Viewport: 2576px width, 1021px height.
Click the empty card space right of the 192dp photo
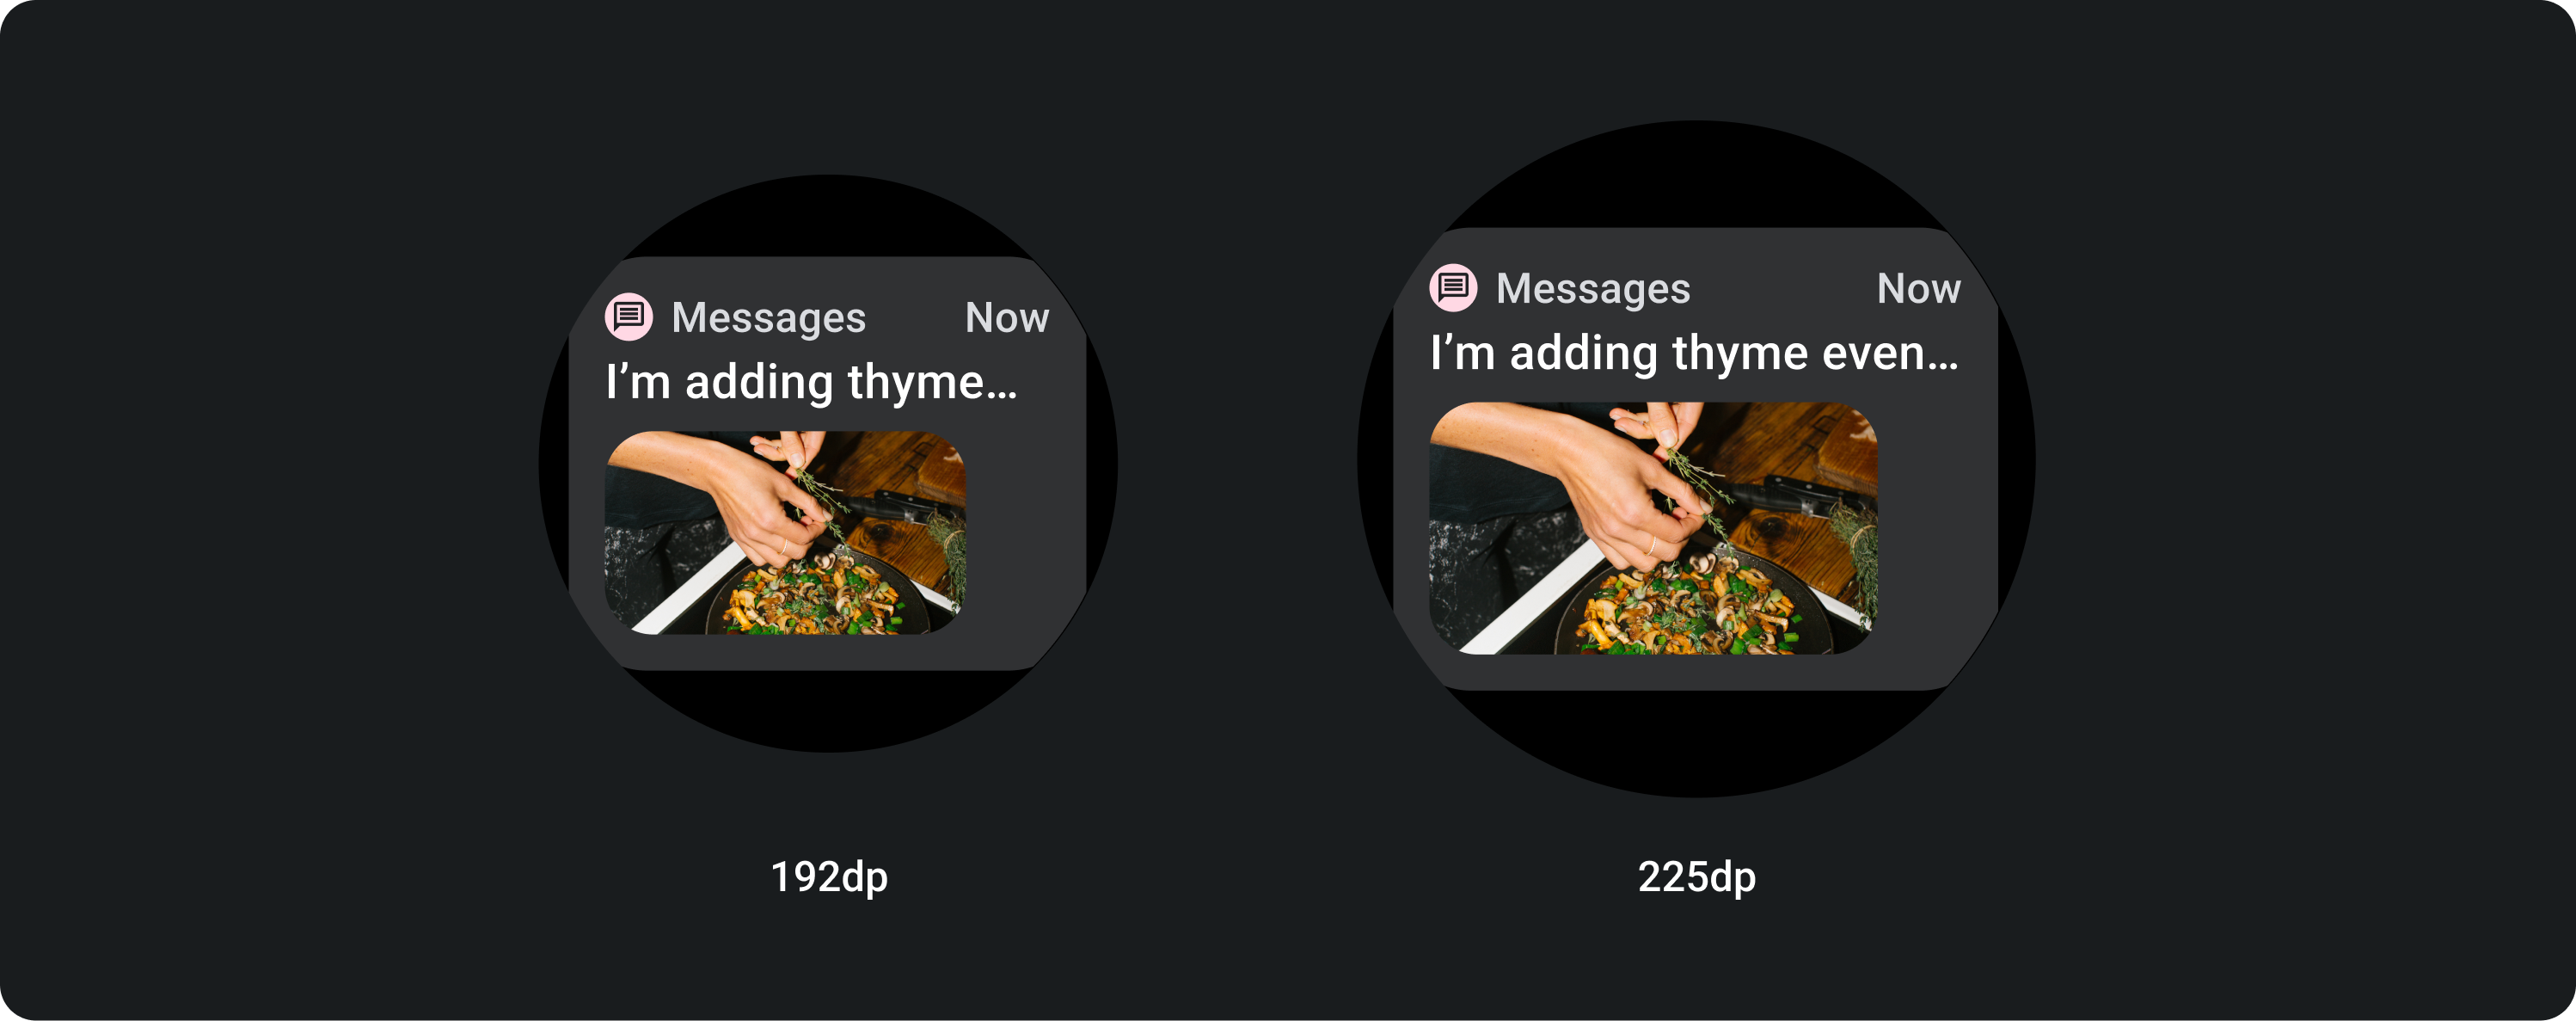[1024, 532]
